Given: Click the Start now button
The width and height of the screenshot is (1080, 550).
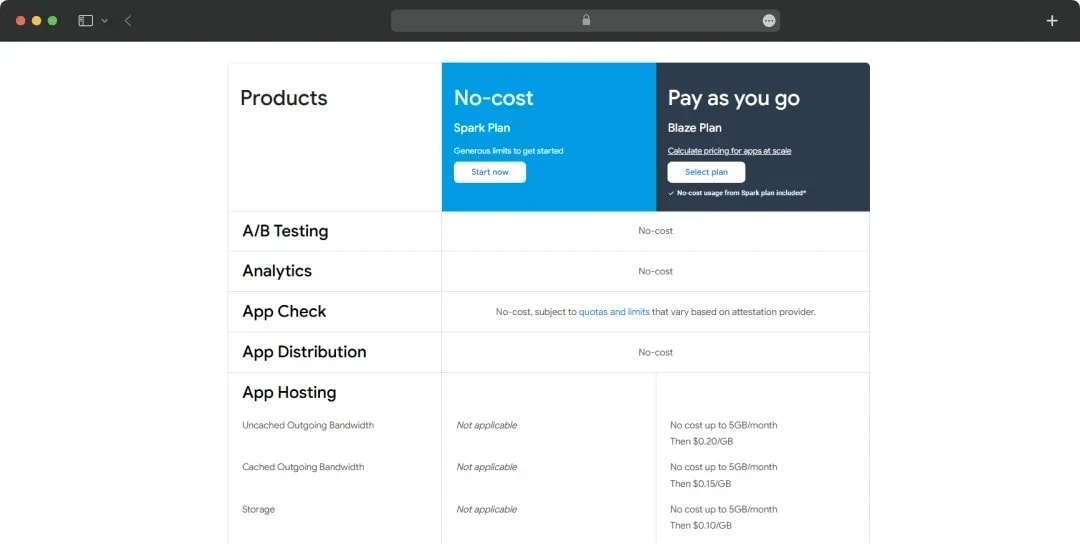Looking at the screenshot, I should point(490,172).
